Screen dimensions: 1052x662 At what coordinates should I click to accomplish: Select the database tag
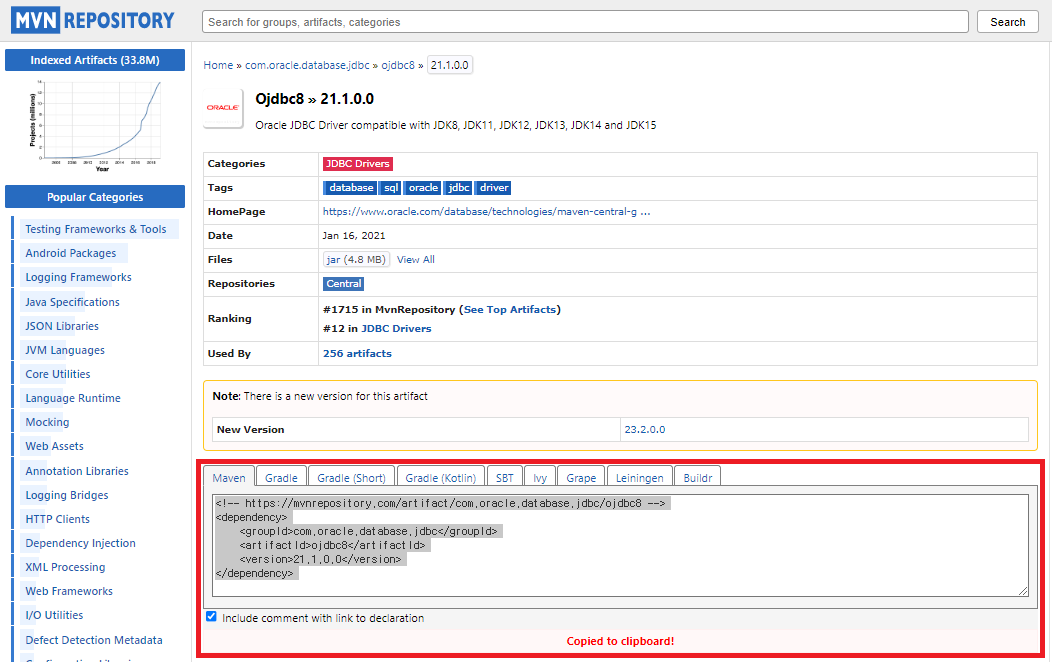tap(350, 188)
